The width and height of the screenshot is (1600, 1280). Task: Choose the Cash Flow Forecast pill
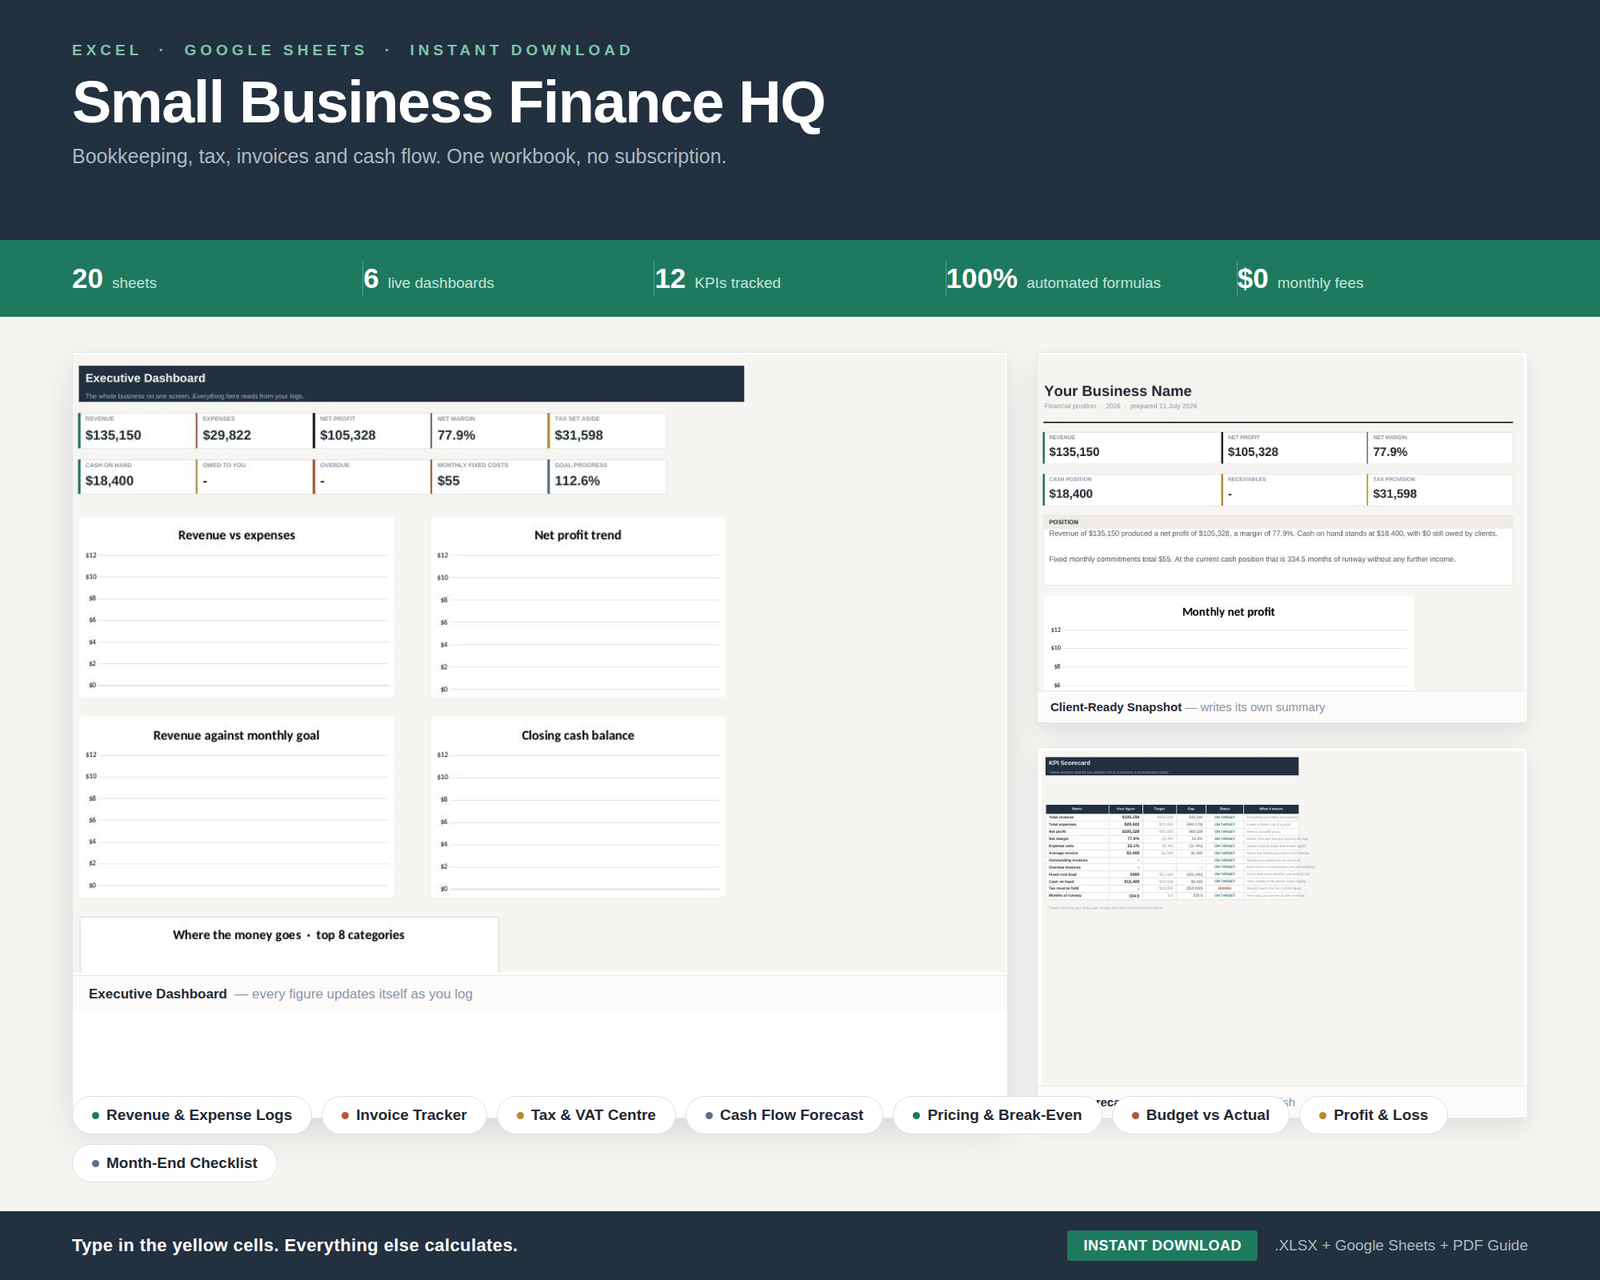point(784,1115)
